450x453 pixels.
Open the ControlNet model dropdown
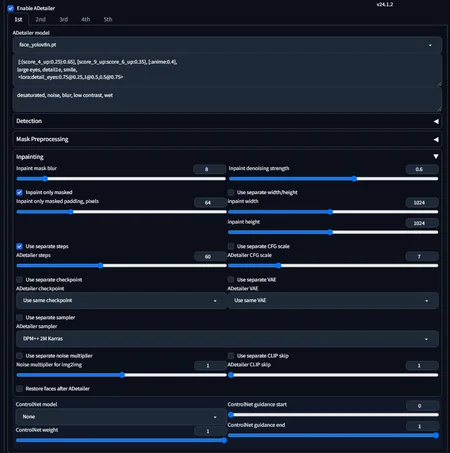pos(121,417)
